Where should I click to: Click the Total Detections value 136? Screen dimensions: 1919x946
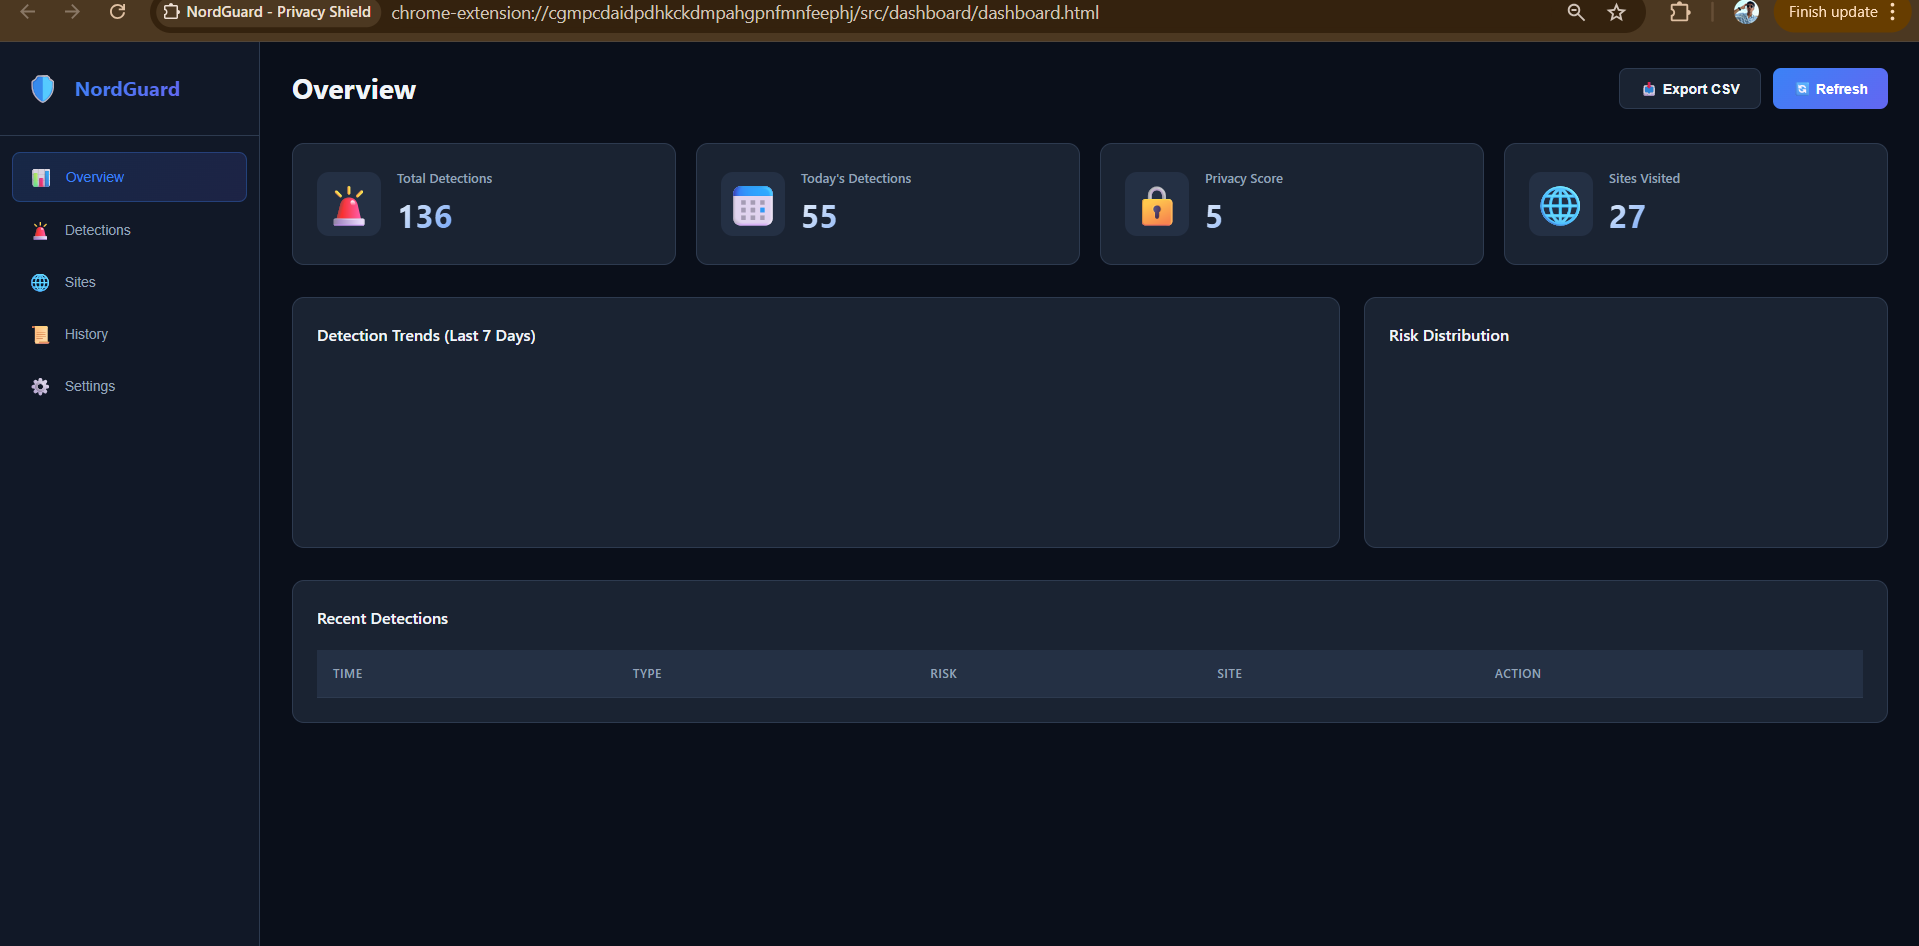coord(425,217)
